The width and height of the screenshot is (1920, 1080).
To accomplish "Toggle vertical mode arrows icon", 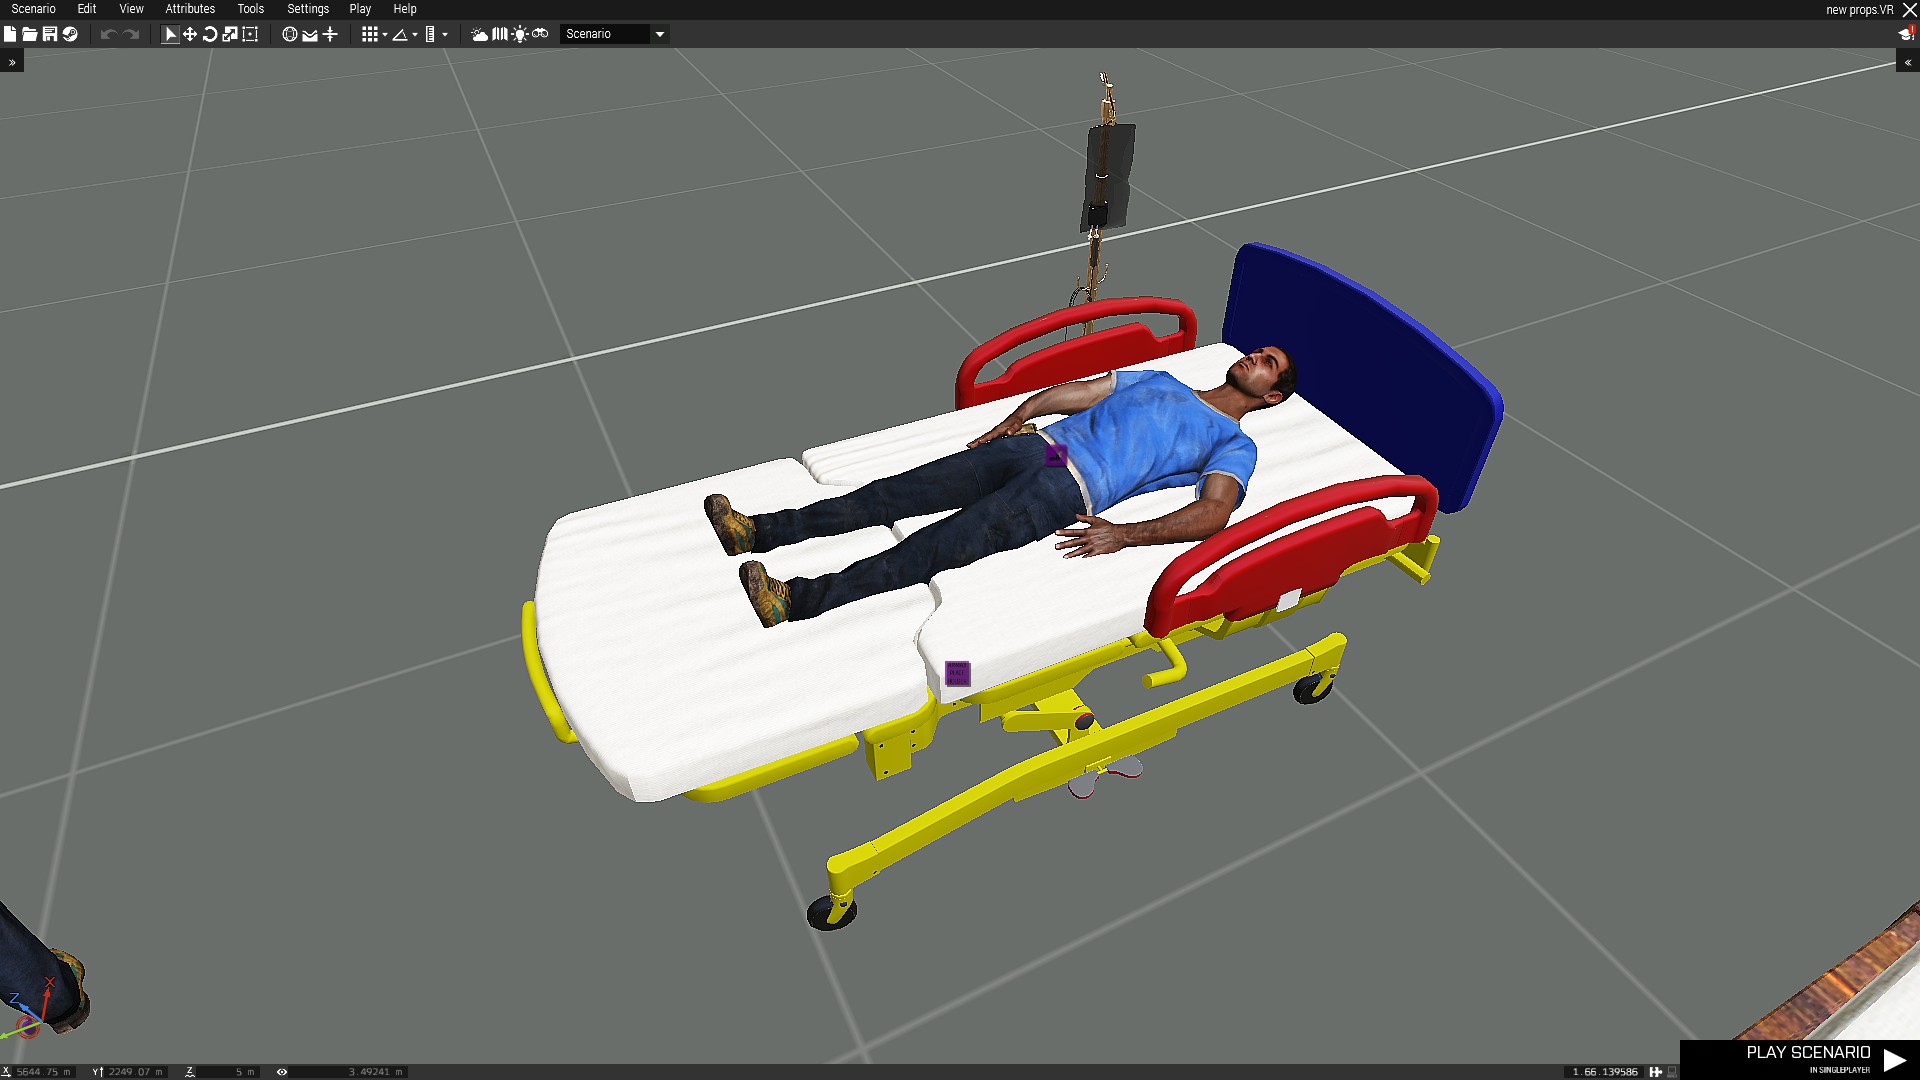I will click(330, 34).
